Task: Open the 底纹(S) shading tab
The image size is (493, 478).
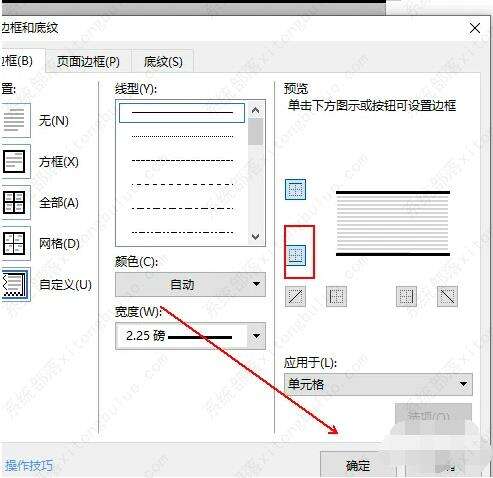Action: click(163, 61)
